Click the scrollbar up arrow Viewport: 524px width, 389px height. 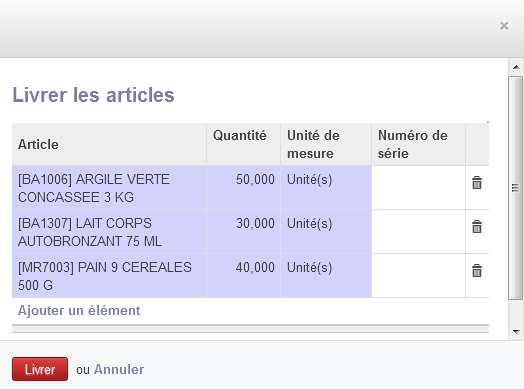coord(516,67)
